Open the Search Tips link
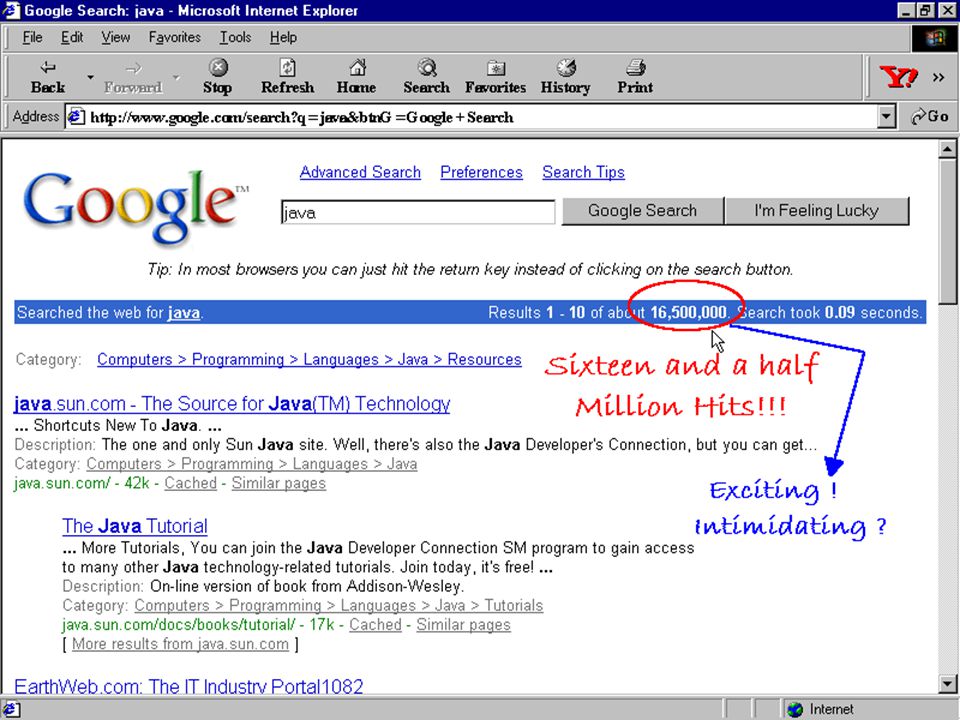 point(583,173)
